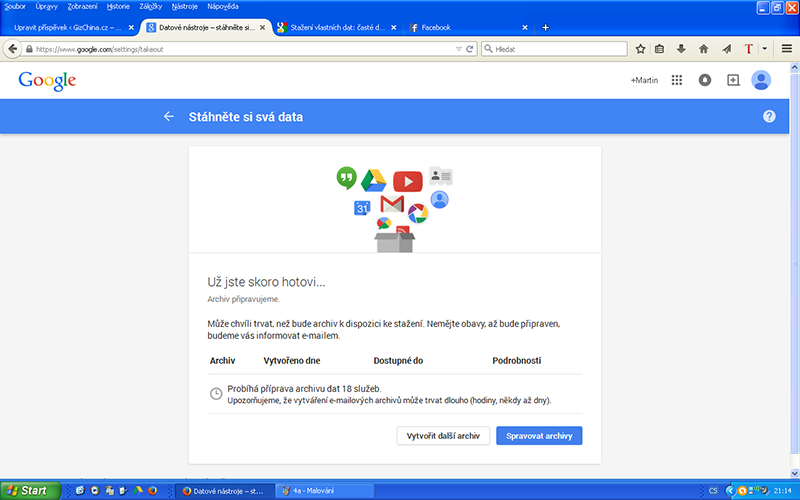
Task: Open the Nástroje menu
Action: (185, 7)
